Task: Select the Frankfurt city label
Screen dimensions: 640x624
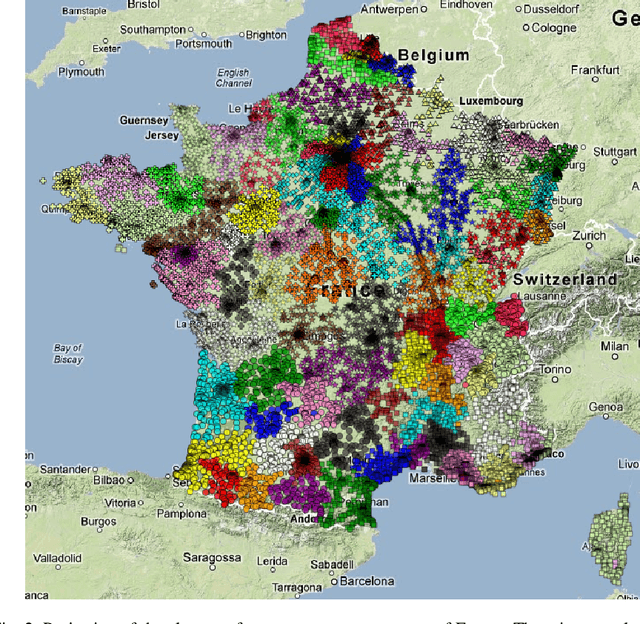Action: point(596,70)
